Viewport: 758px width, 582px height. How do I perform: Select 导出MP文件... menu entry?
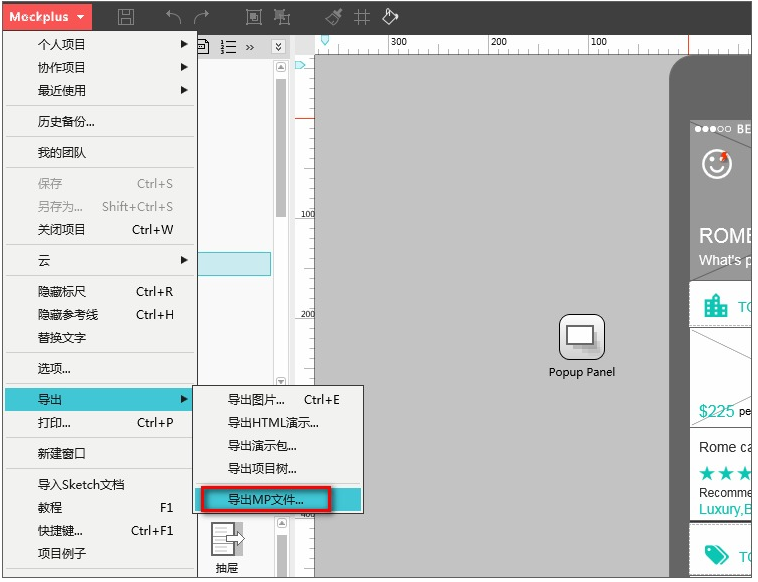[x=278, y=500]
